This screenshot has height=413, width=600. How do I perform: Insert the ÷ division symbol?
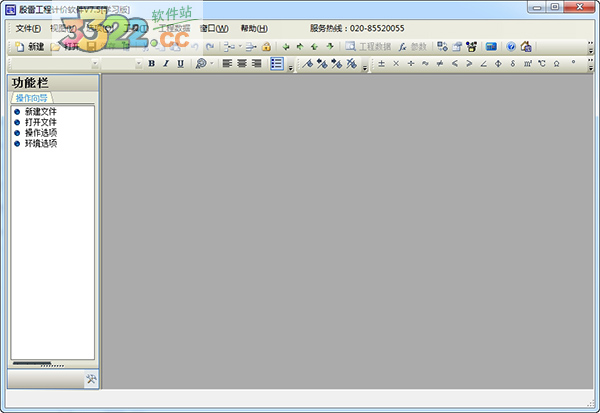point(411,64)
